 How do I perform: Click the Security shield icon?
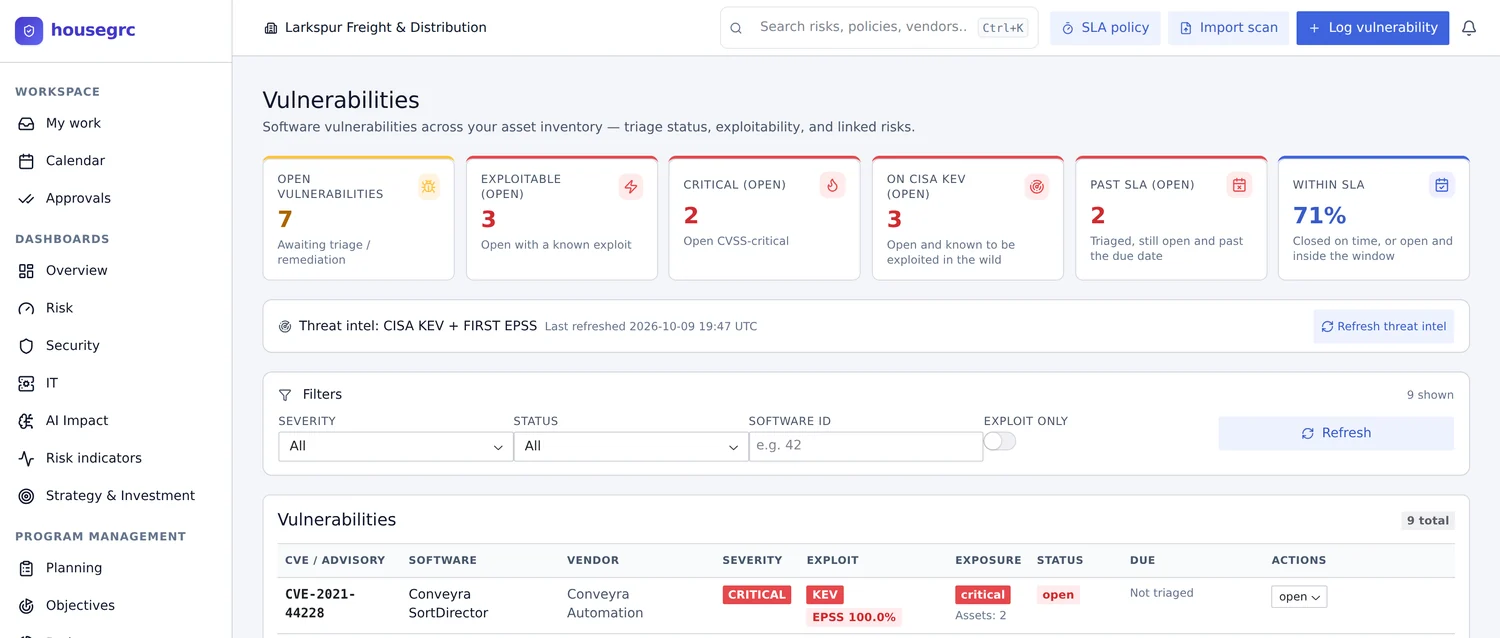click(27, 346)
